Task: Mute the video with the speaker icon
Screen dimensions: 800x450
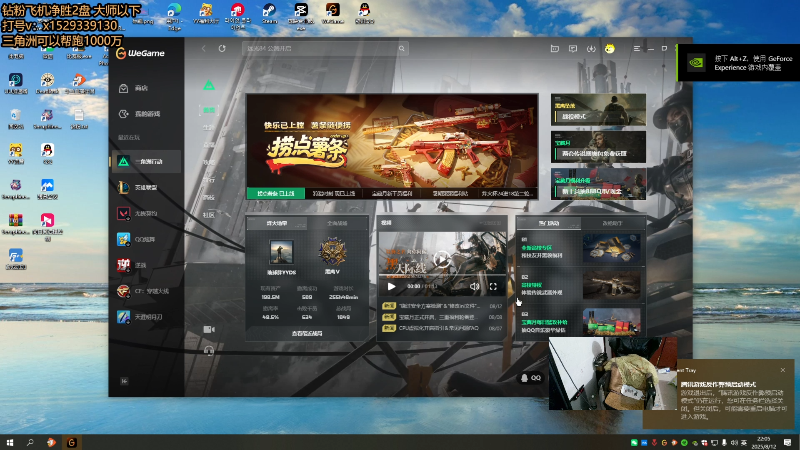Action: coord(474,287)
